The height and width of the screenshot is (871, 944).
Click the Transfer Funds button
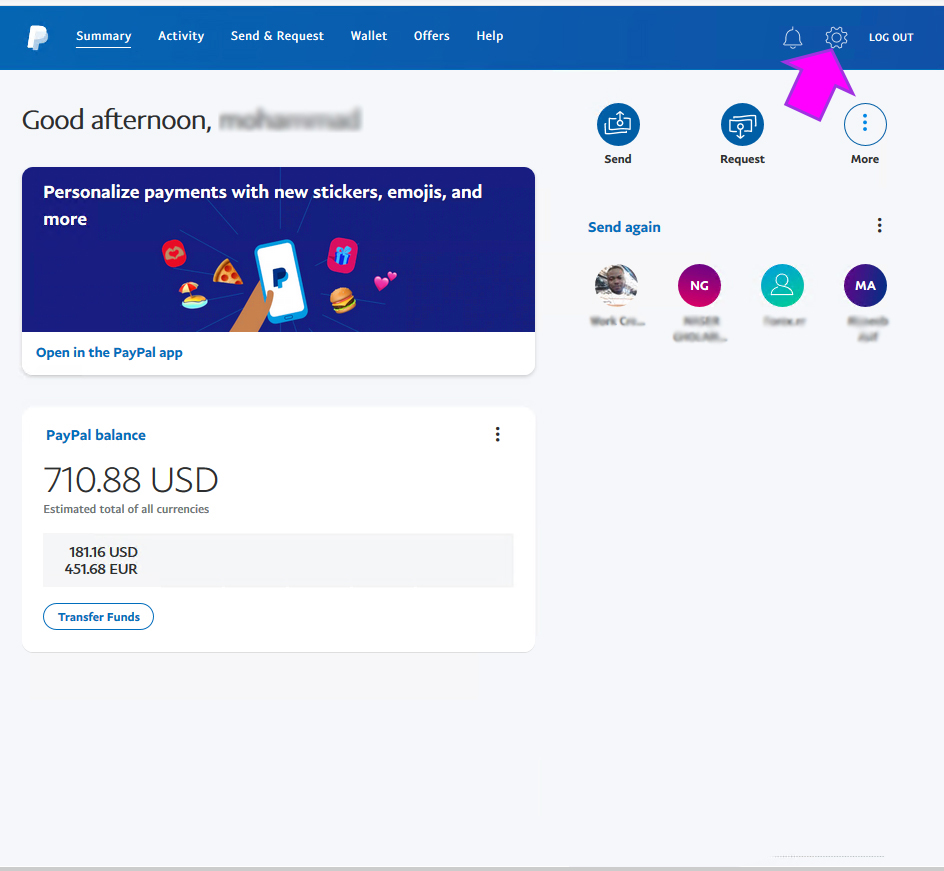pyautogui.click(x=98, y=616)
